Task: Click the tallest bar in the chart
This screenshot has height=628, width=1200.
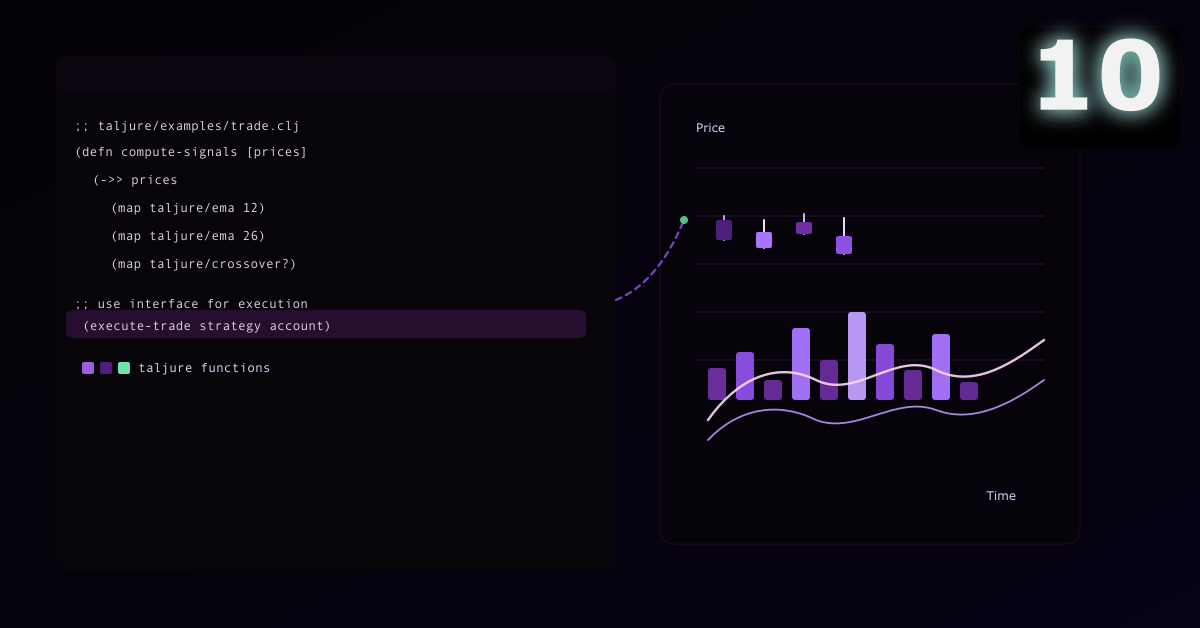Action: point(857,356)
